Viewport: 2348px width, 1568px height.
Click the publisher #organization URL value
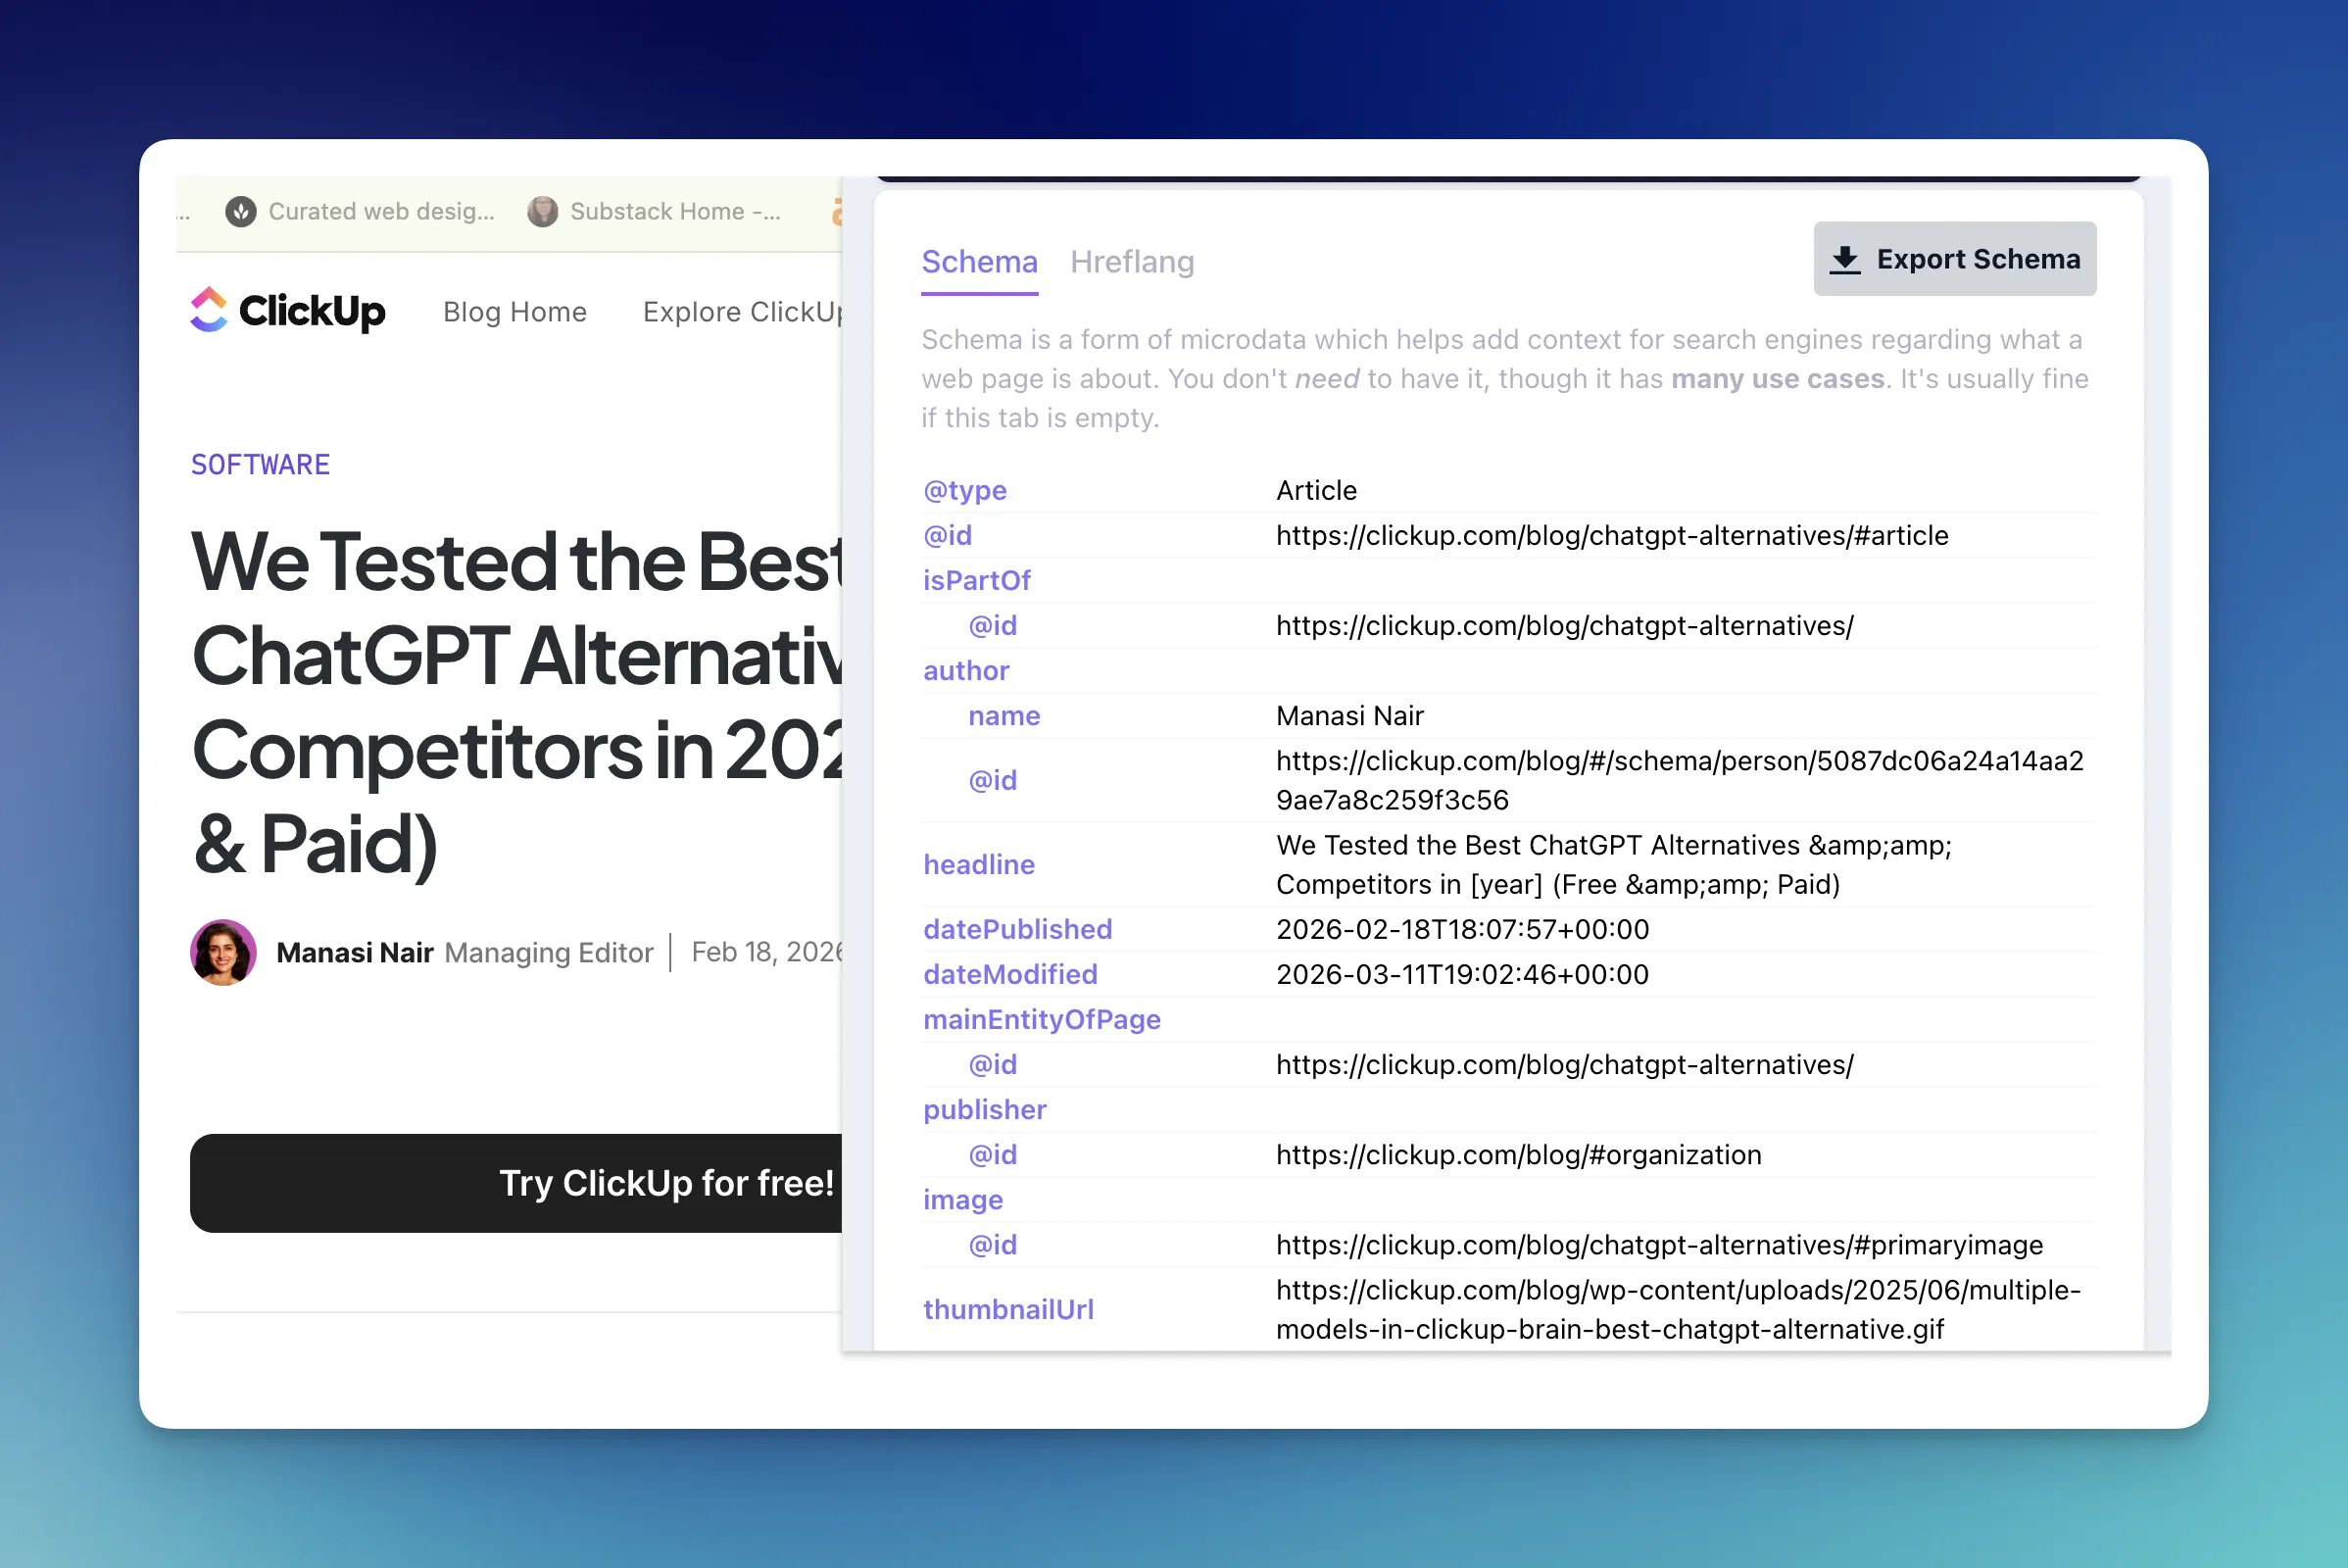(1518, 1155)
